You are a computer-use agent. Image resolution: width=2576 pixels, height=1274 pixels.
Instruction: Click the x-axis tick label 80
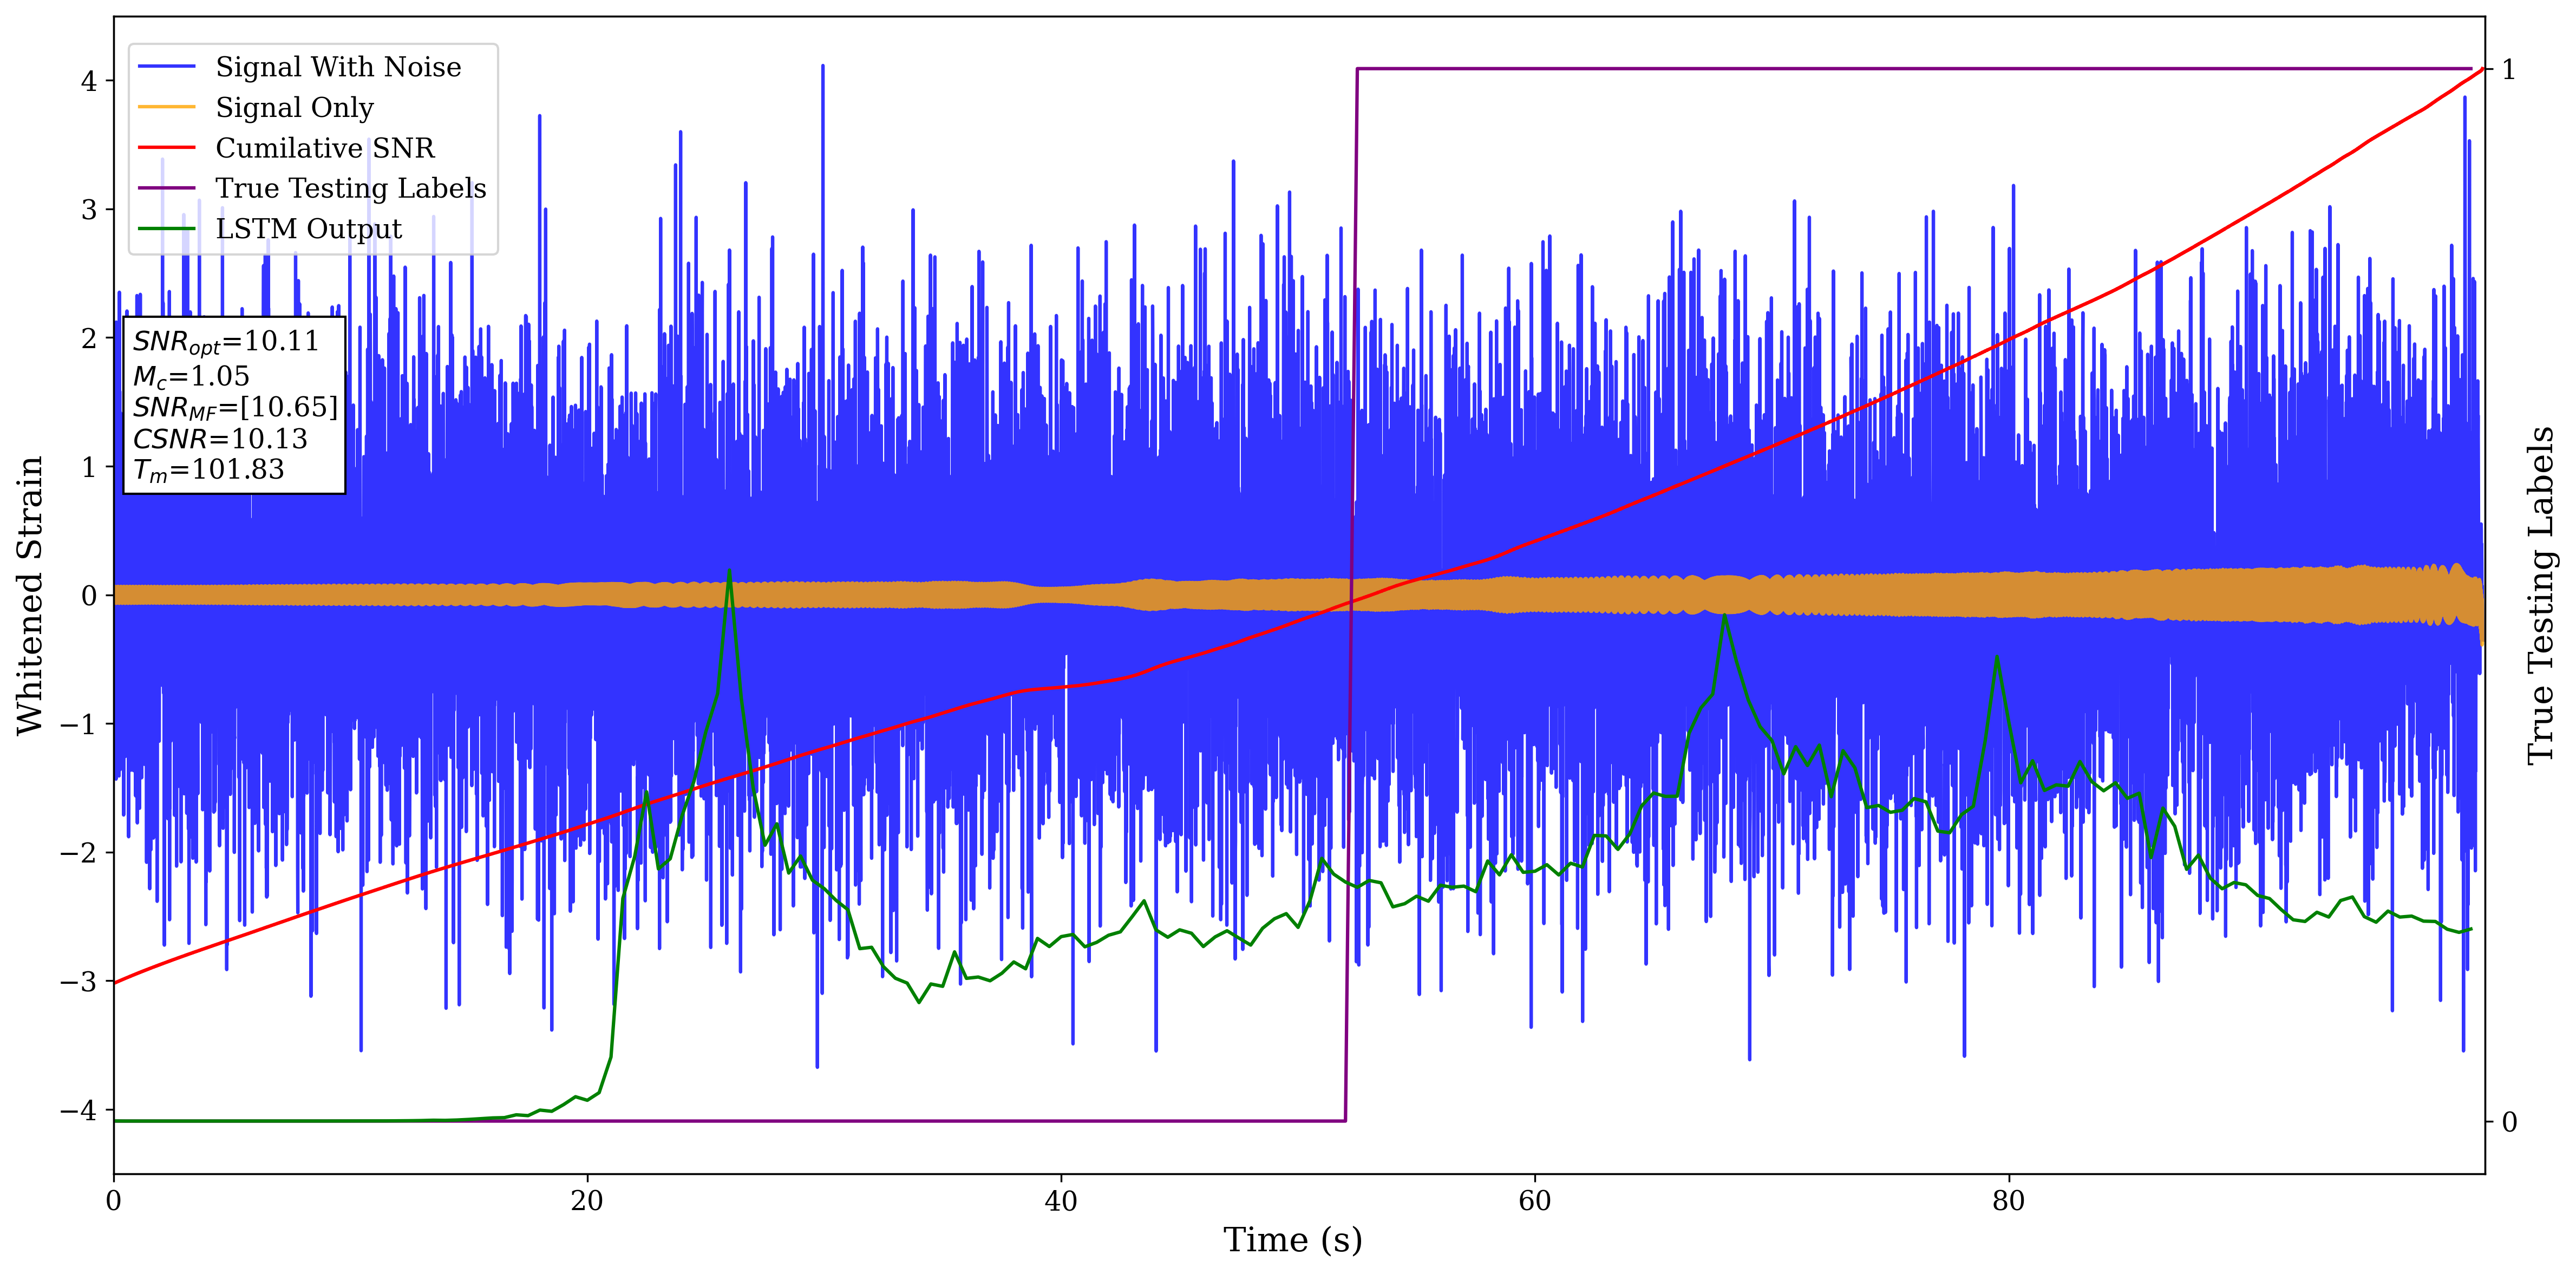(2008, 1201)
